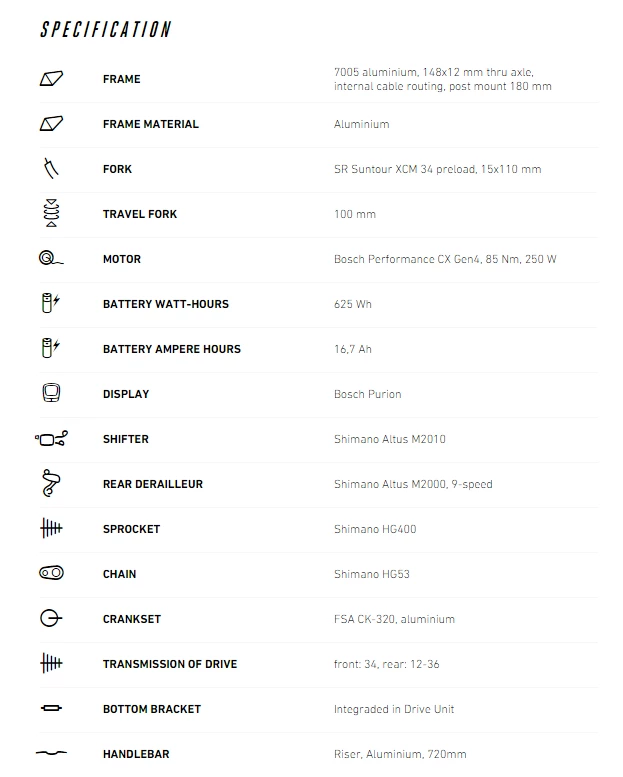Click the 625 Wh battery value
The image size is (623, 777).
[352, 304]
